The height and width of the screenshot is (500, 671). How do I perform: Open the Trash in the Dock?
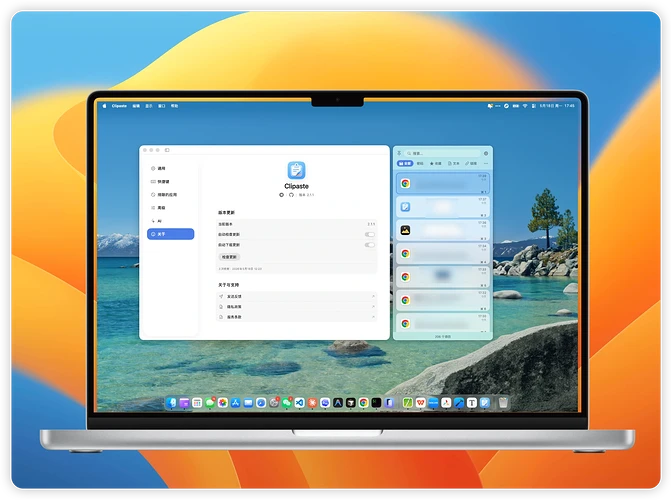coord(503,402)
